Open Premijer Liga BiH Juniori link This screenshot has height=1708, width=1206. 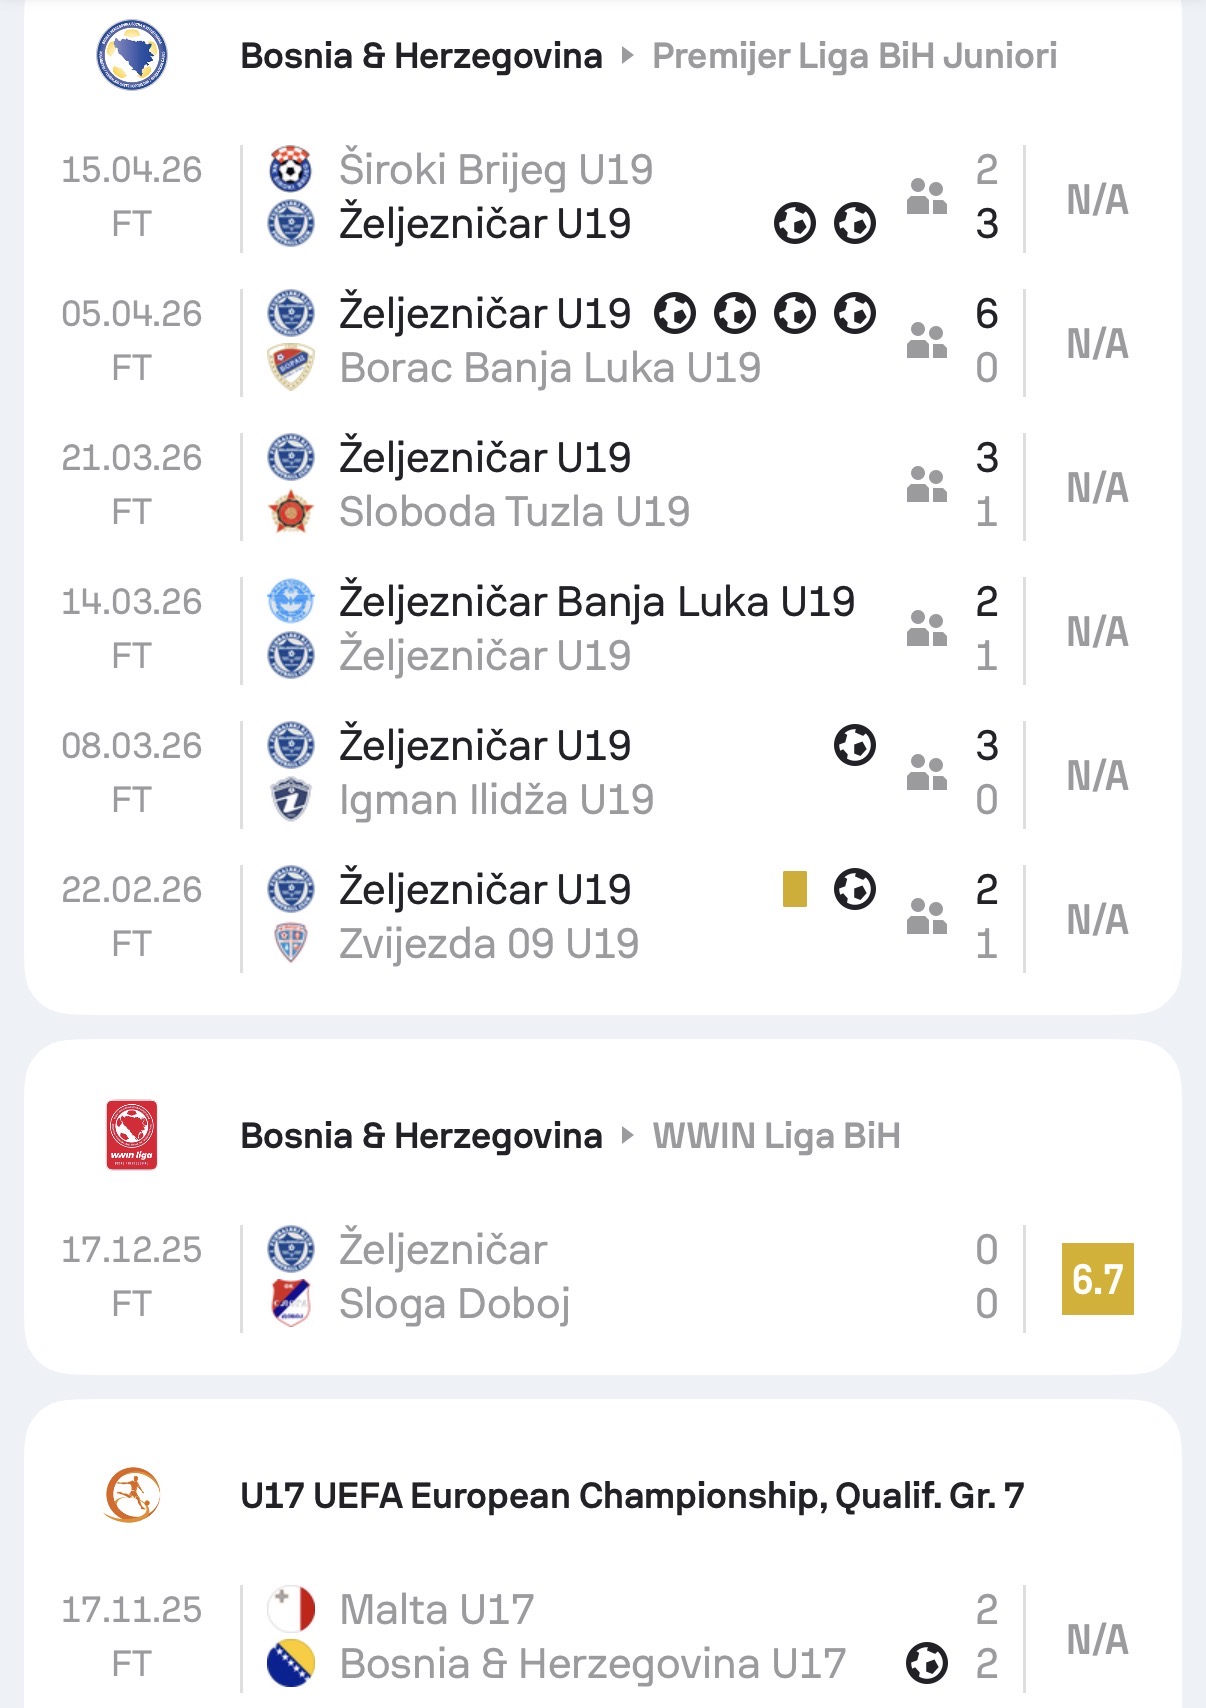coord(854,56)
